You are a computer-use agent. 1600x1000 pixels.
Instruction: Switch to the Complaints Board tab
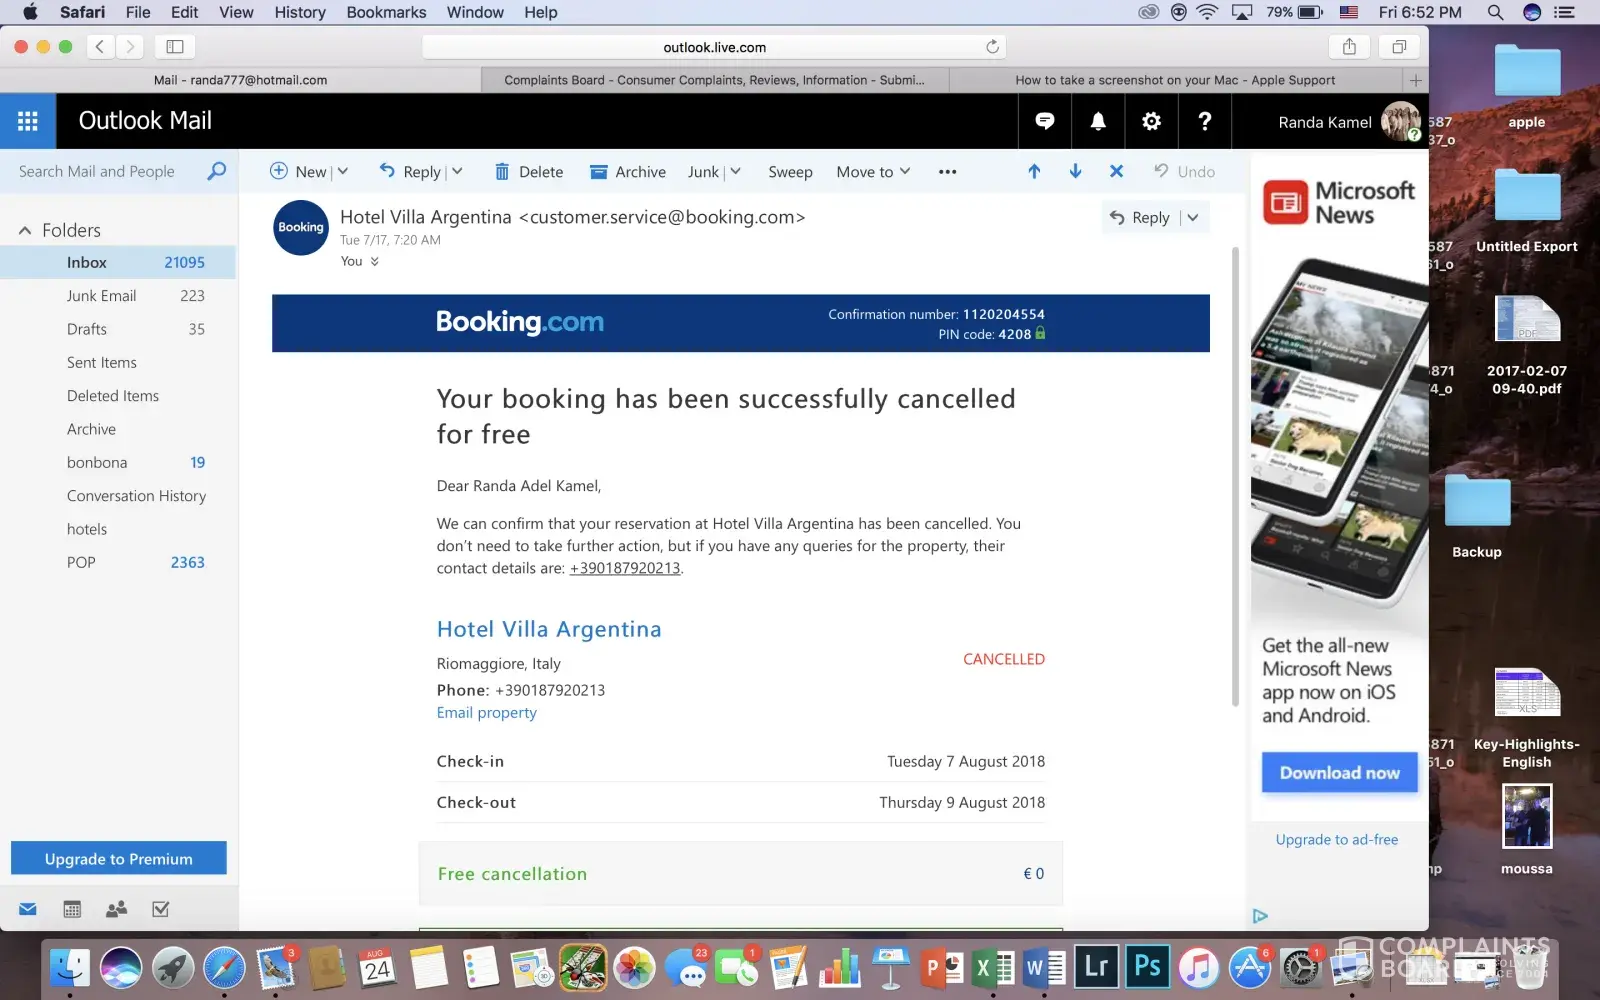point(714,80)
